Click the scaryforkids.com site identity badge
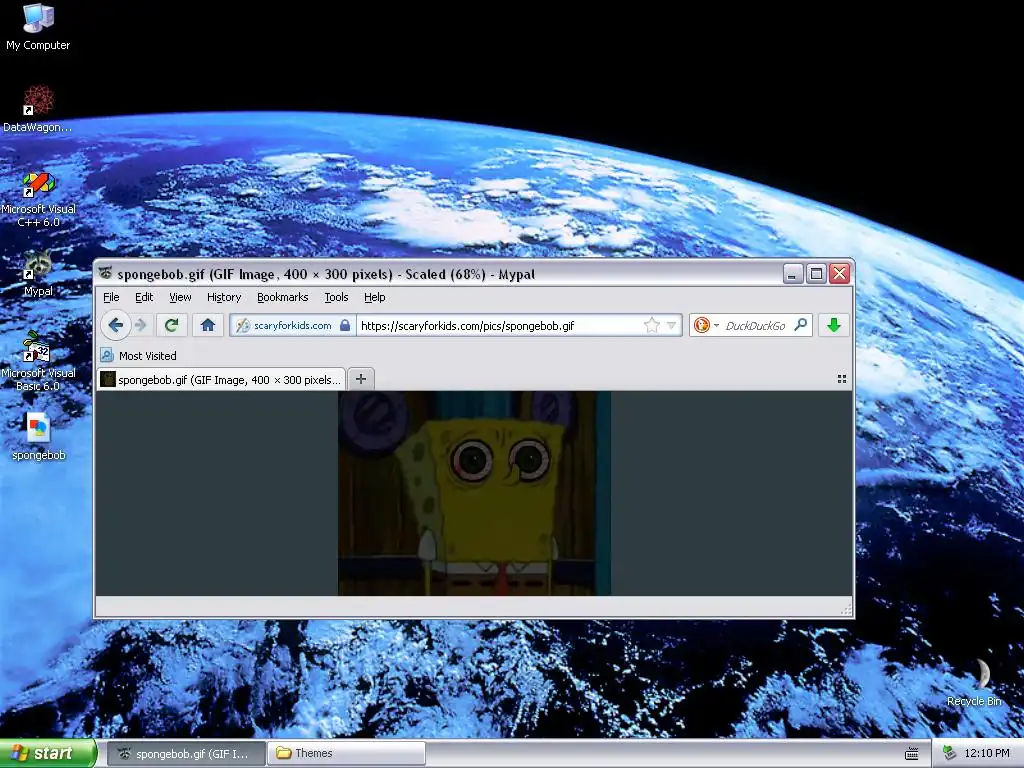The width and height of the screenshot is (1024, 768). (293, 325)
